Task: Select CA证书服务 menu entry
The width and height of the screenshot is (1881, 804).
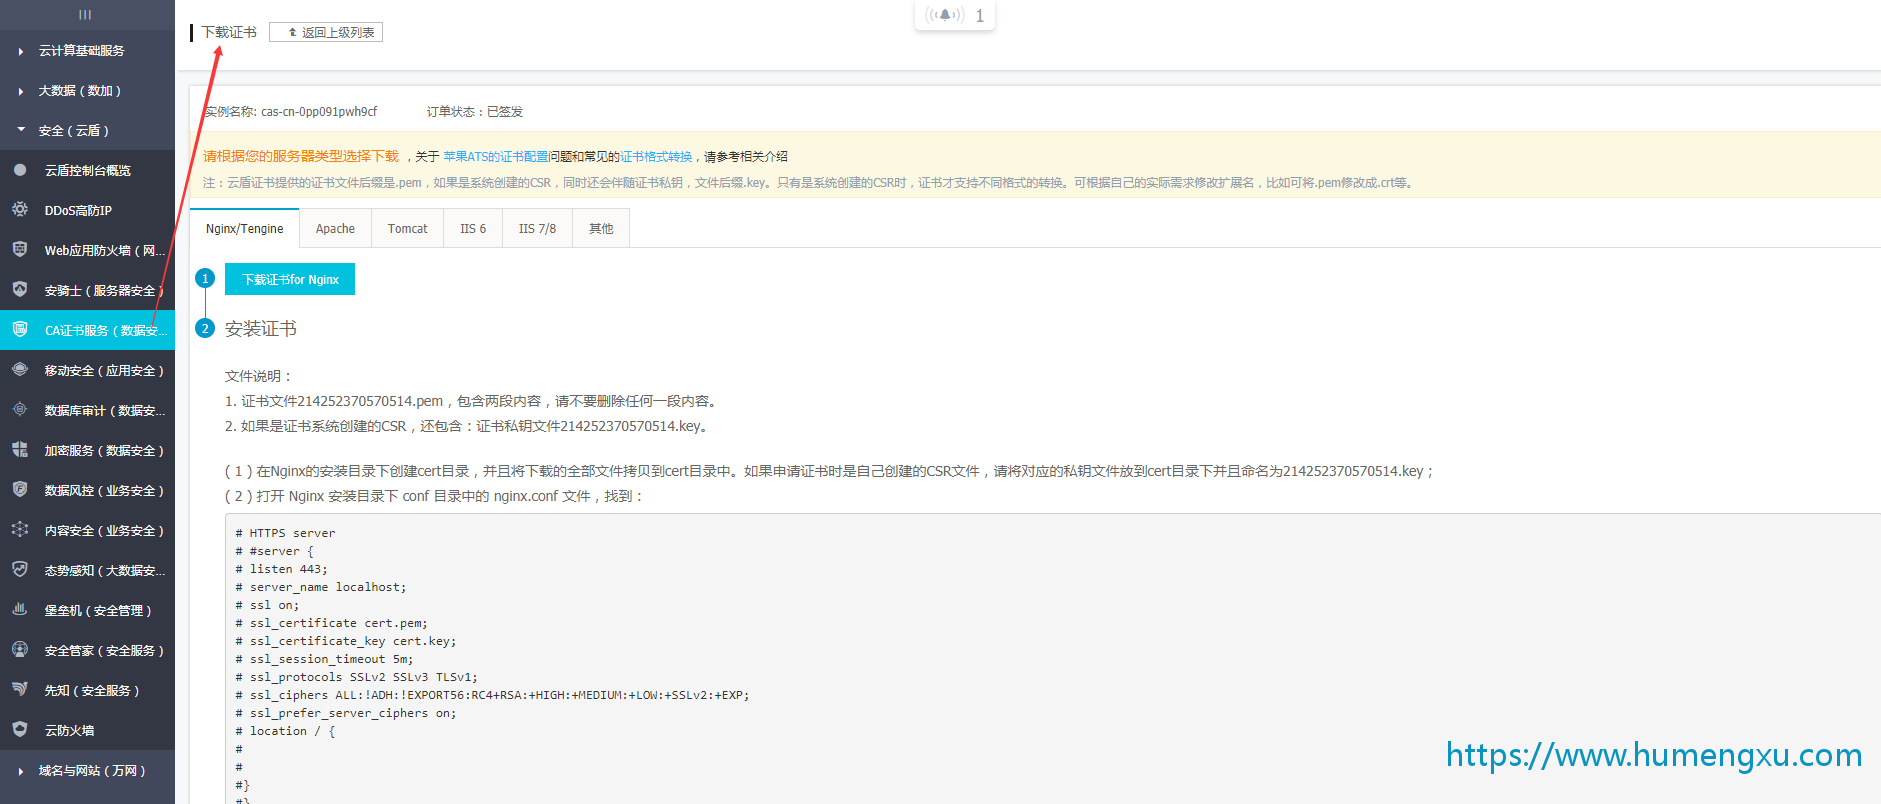Action: click(87, 330)
